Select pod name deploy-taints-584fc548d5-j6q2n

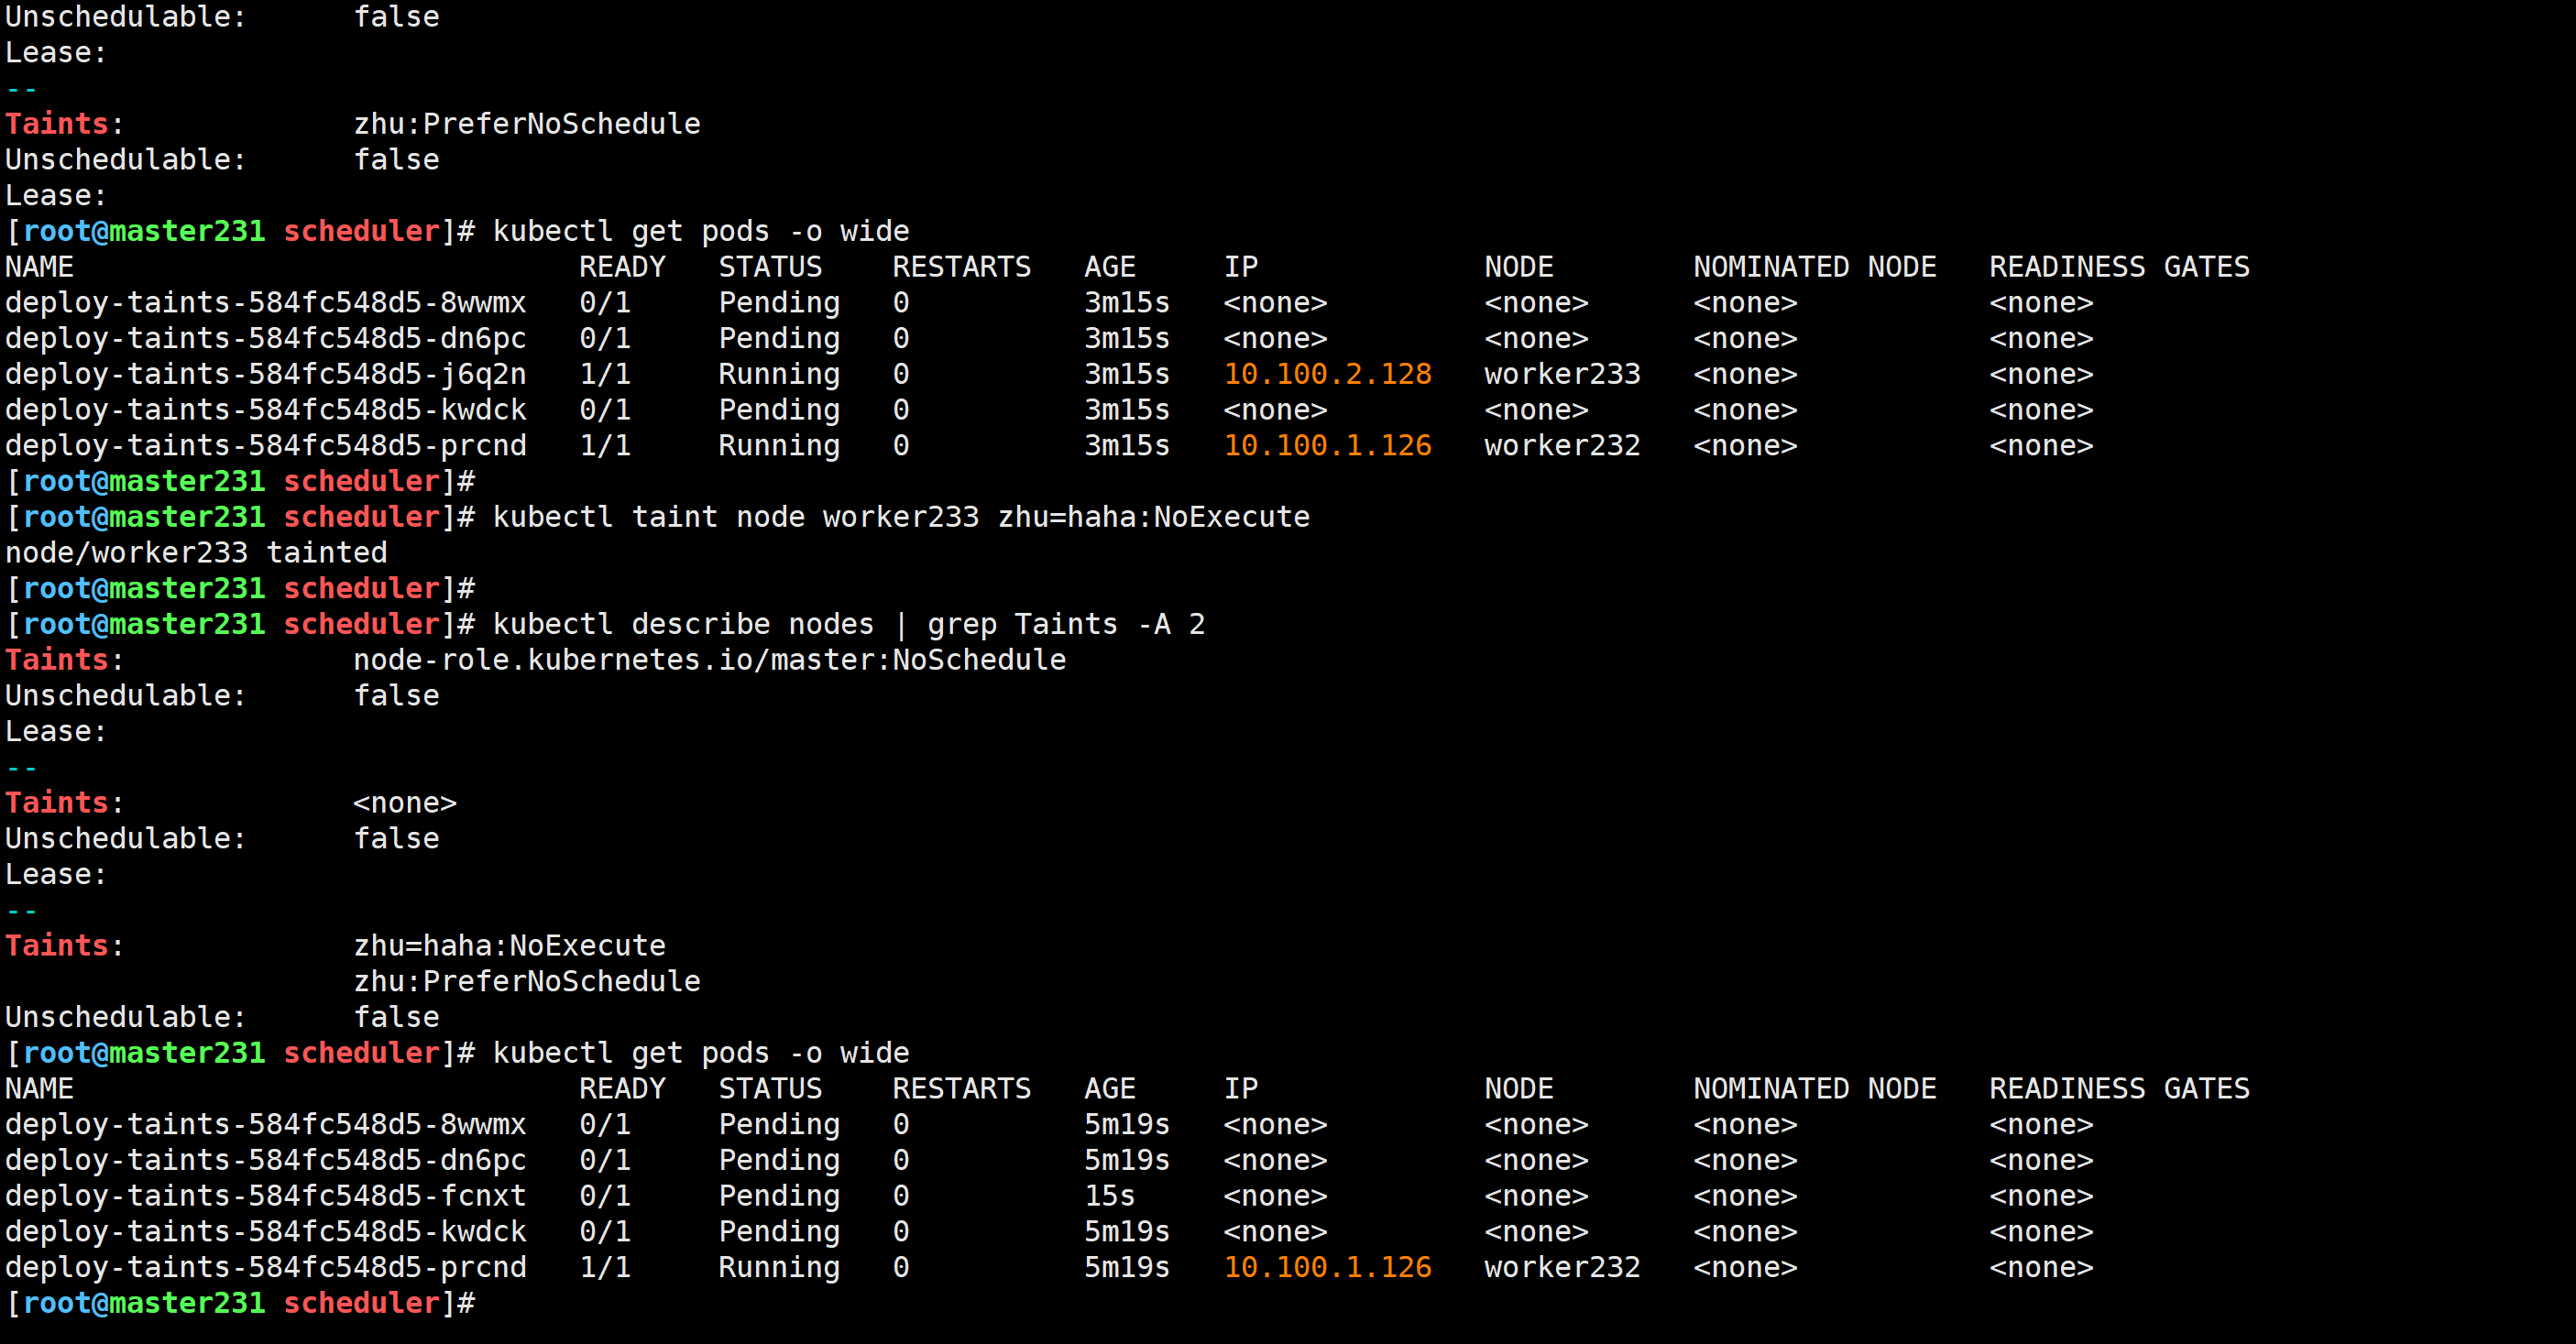pos(265,374)
